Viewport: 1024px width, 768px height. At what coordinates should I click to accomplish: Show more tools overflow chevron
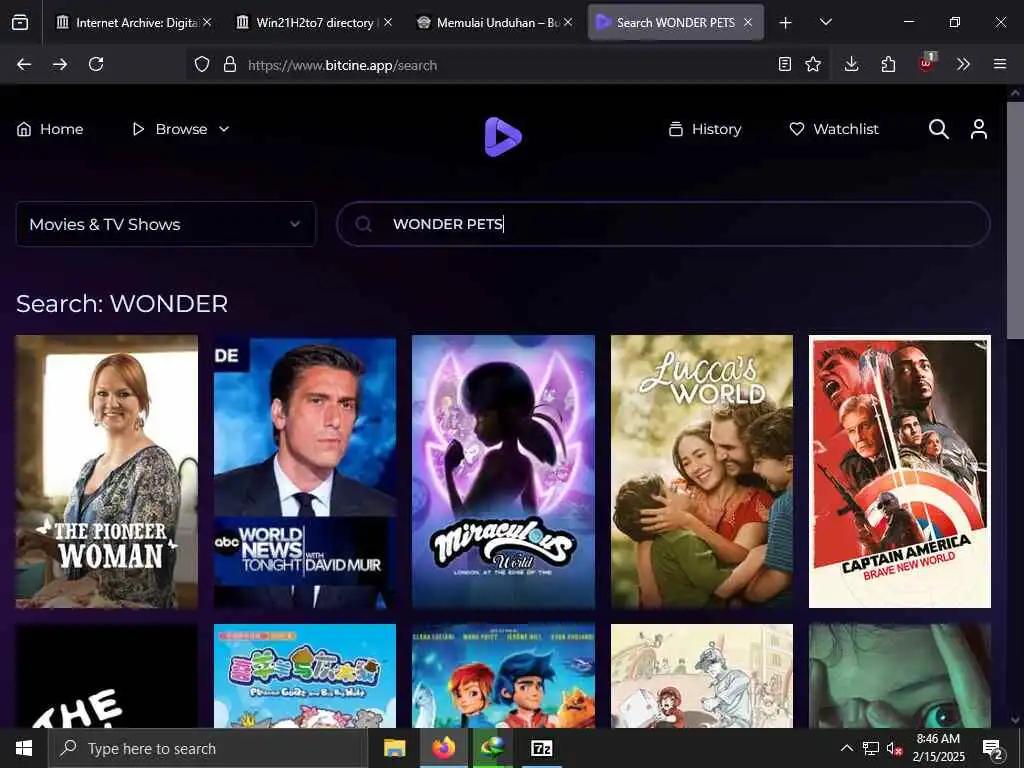pos(963,64)
